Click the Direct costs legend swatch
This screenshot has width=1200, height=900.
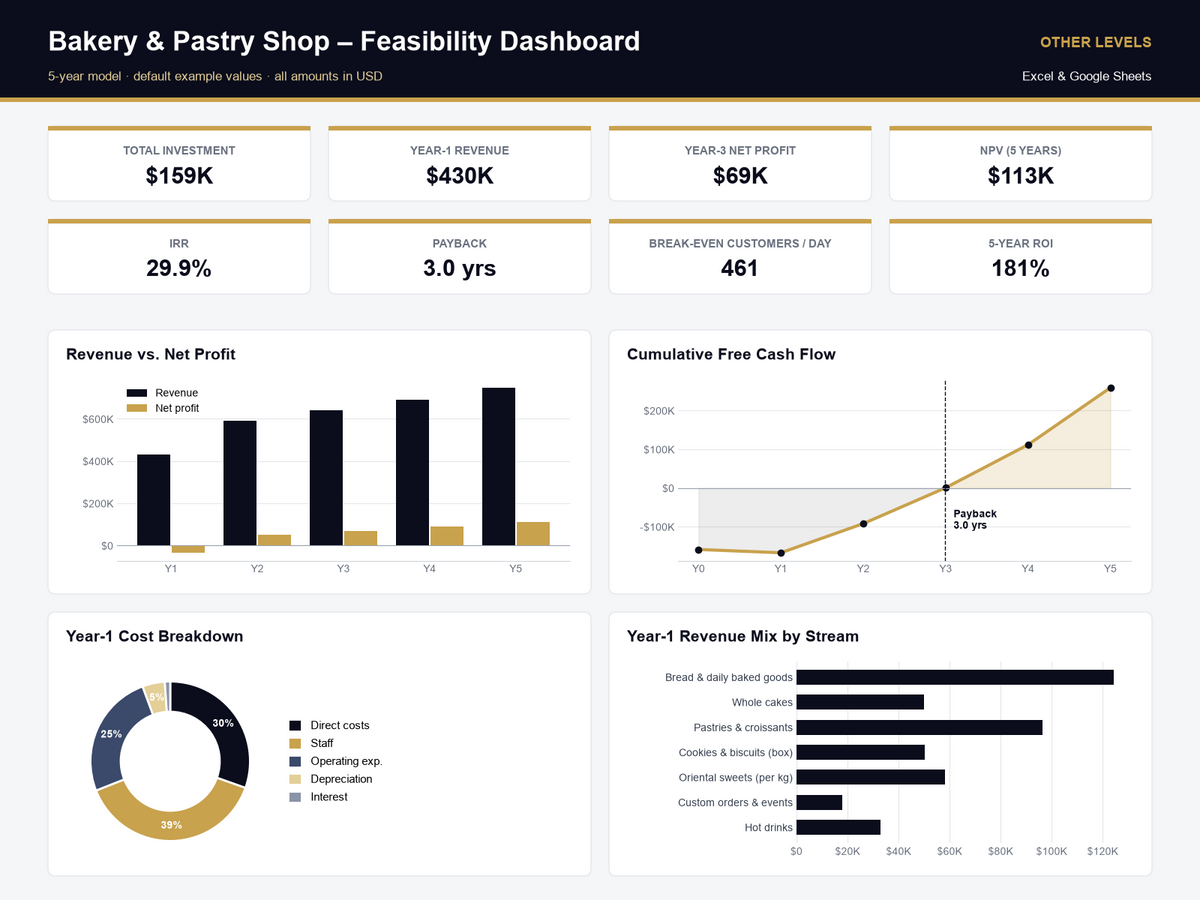[295, 725]
